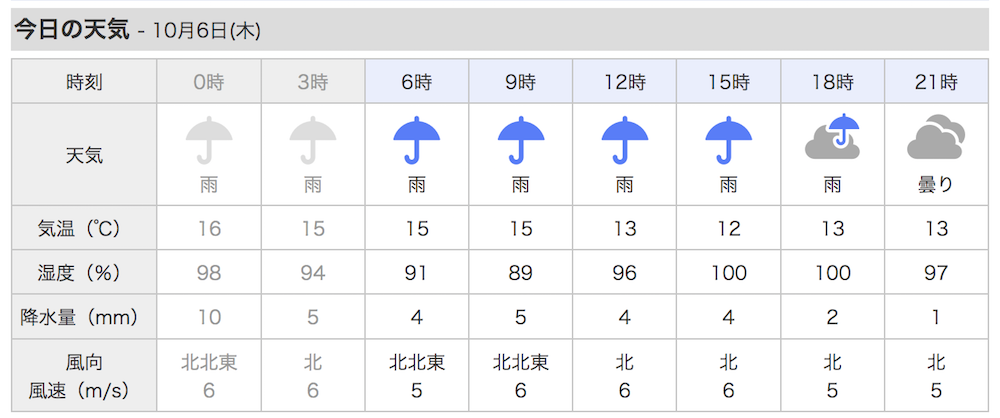Select the 6時 column header
Viewport: 1000px width, 418px height.
point(416,81)
